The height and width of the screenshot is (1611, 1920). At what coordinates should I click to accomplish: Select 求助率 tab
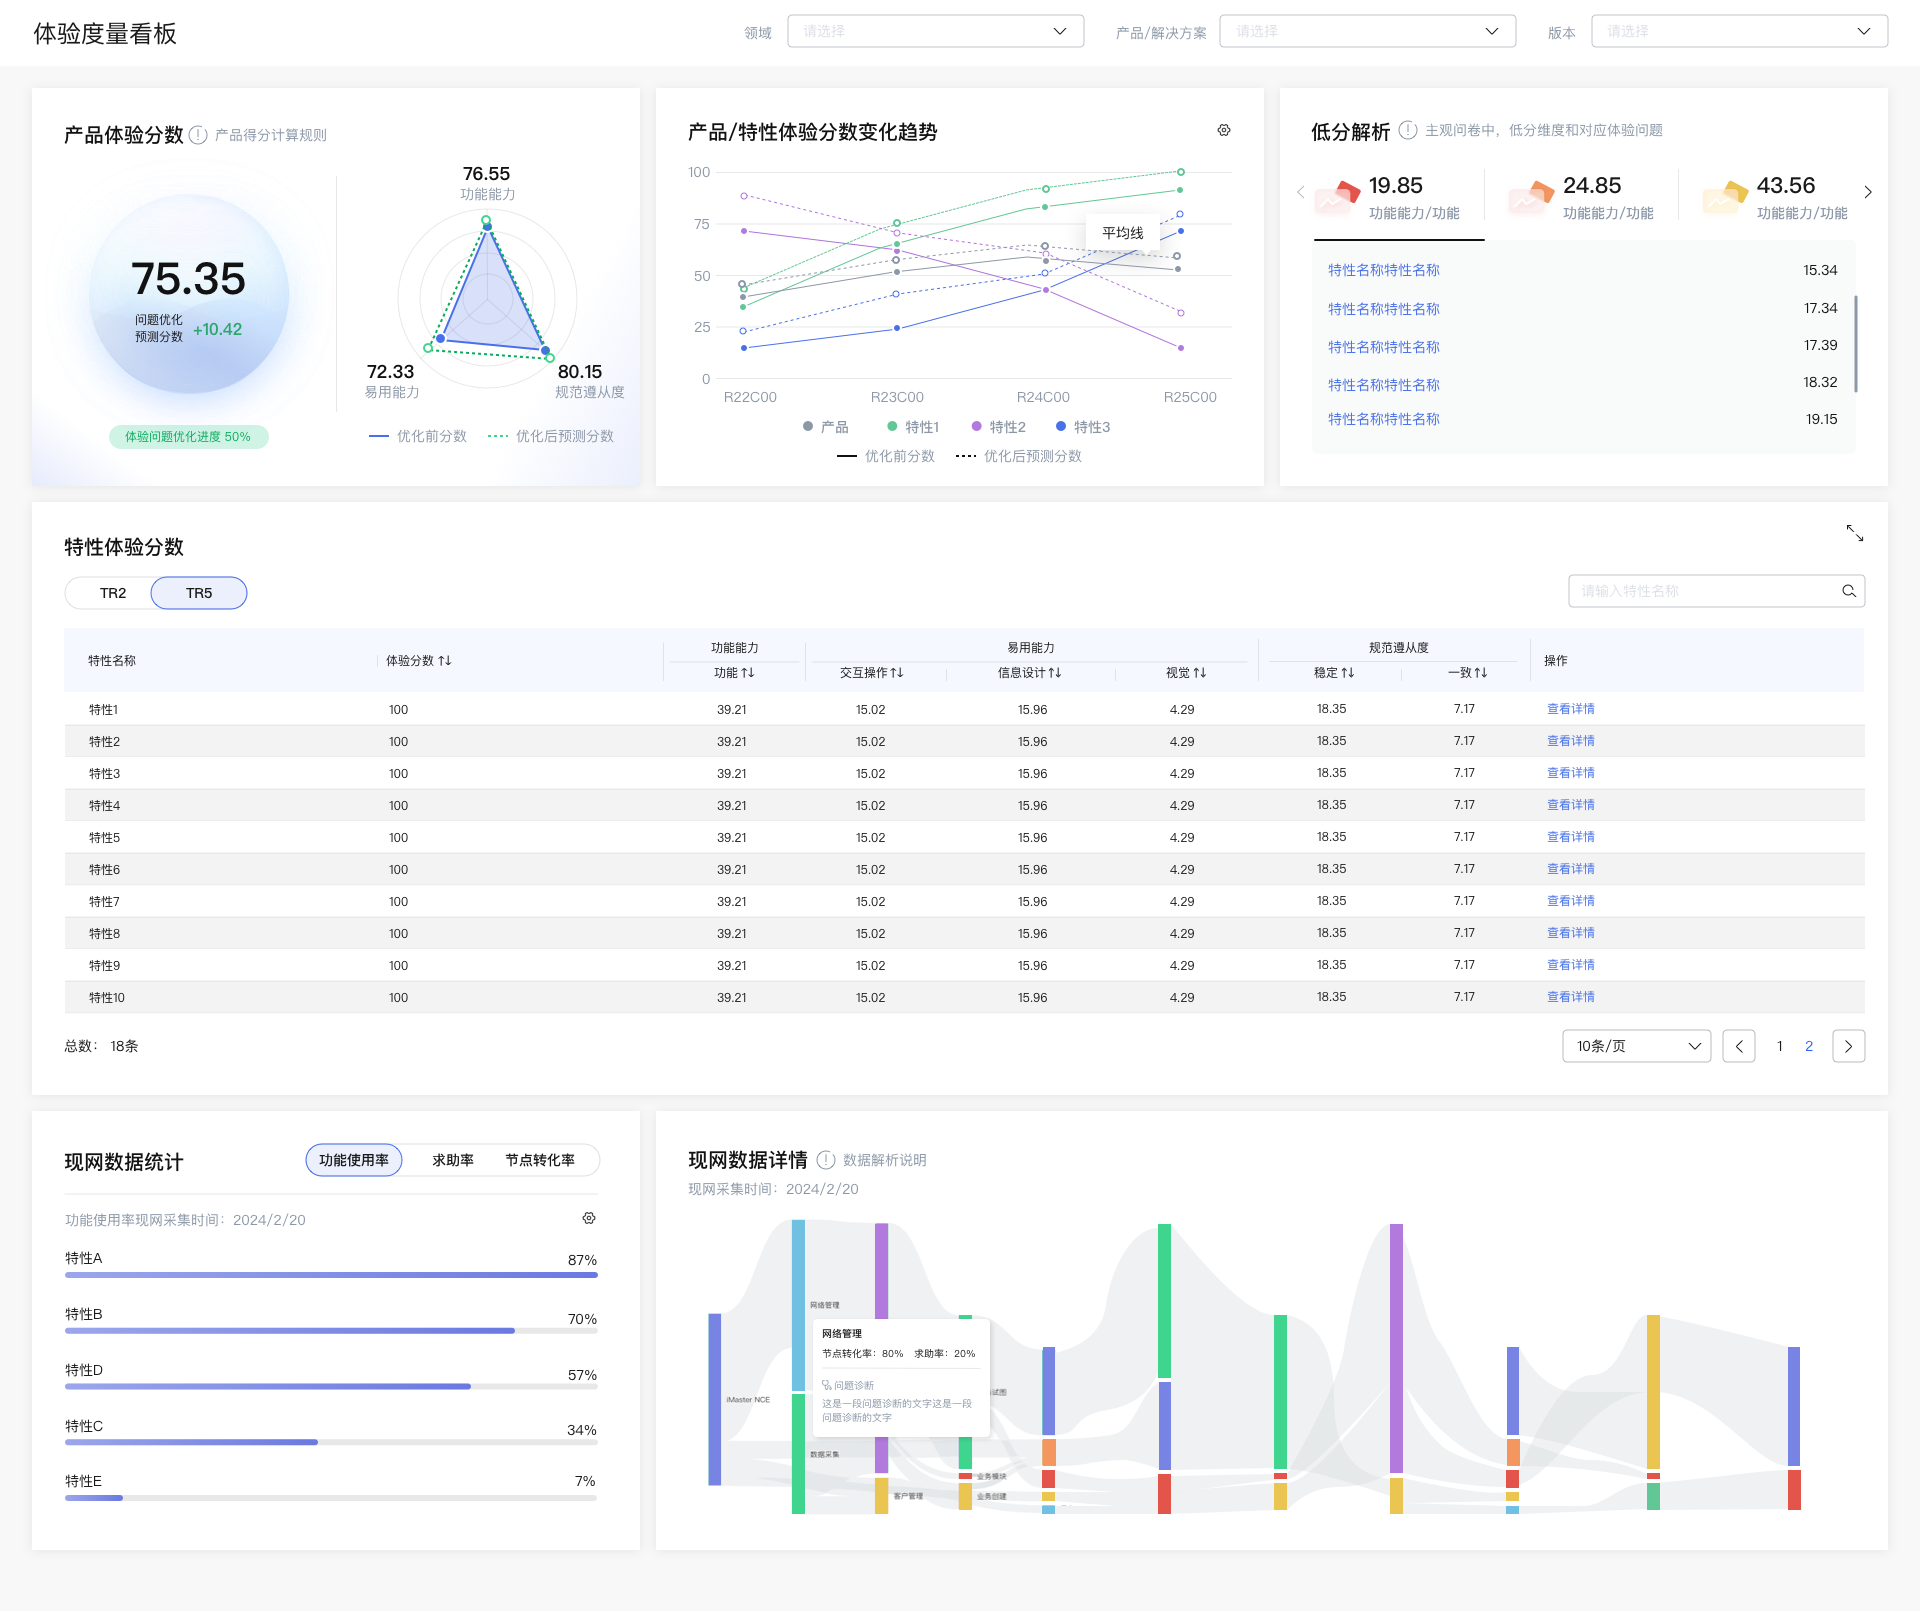[x=453, y=1160]
